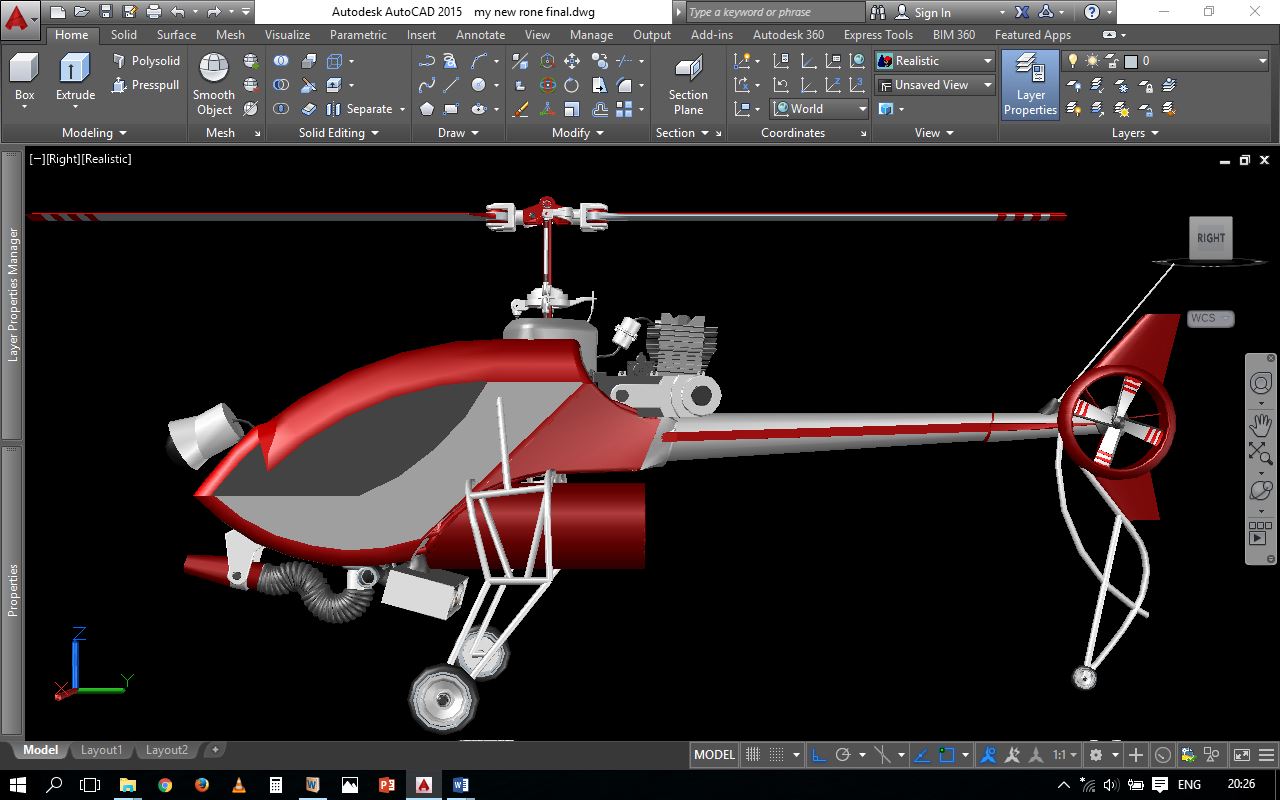Select the Presspull tool
The height and width of the screenshot is (800, 1280).
pos(146,85)
